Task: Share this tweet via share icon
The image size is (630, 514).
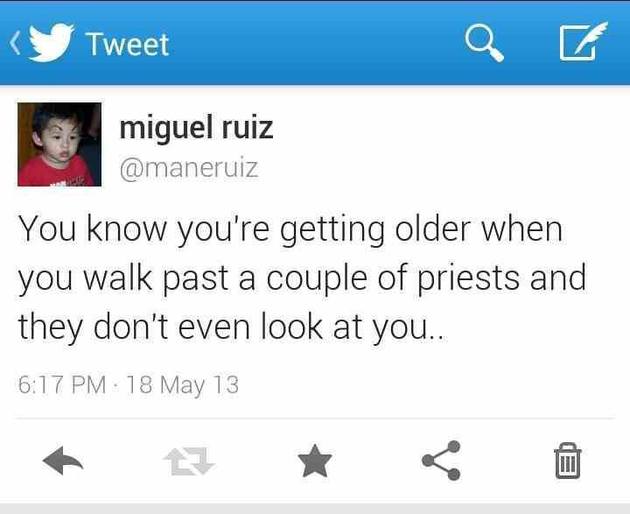Action: (x=440, y=460)
